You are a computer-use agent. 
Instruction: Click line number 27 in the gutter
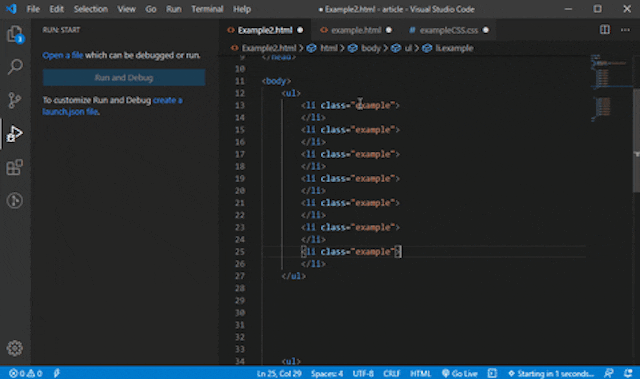point(240,276)
